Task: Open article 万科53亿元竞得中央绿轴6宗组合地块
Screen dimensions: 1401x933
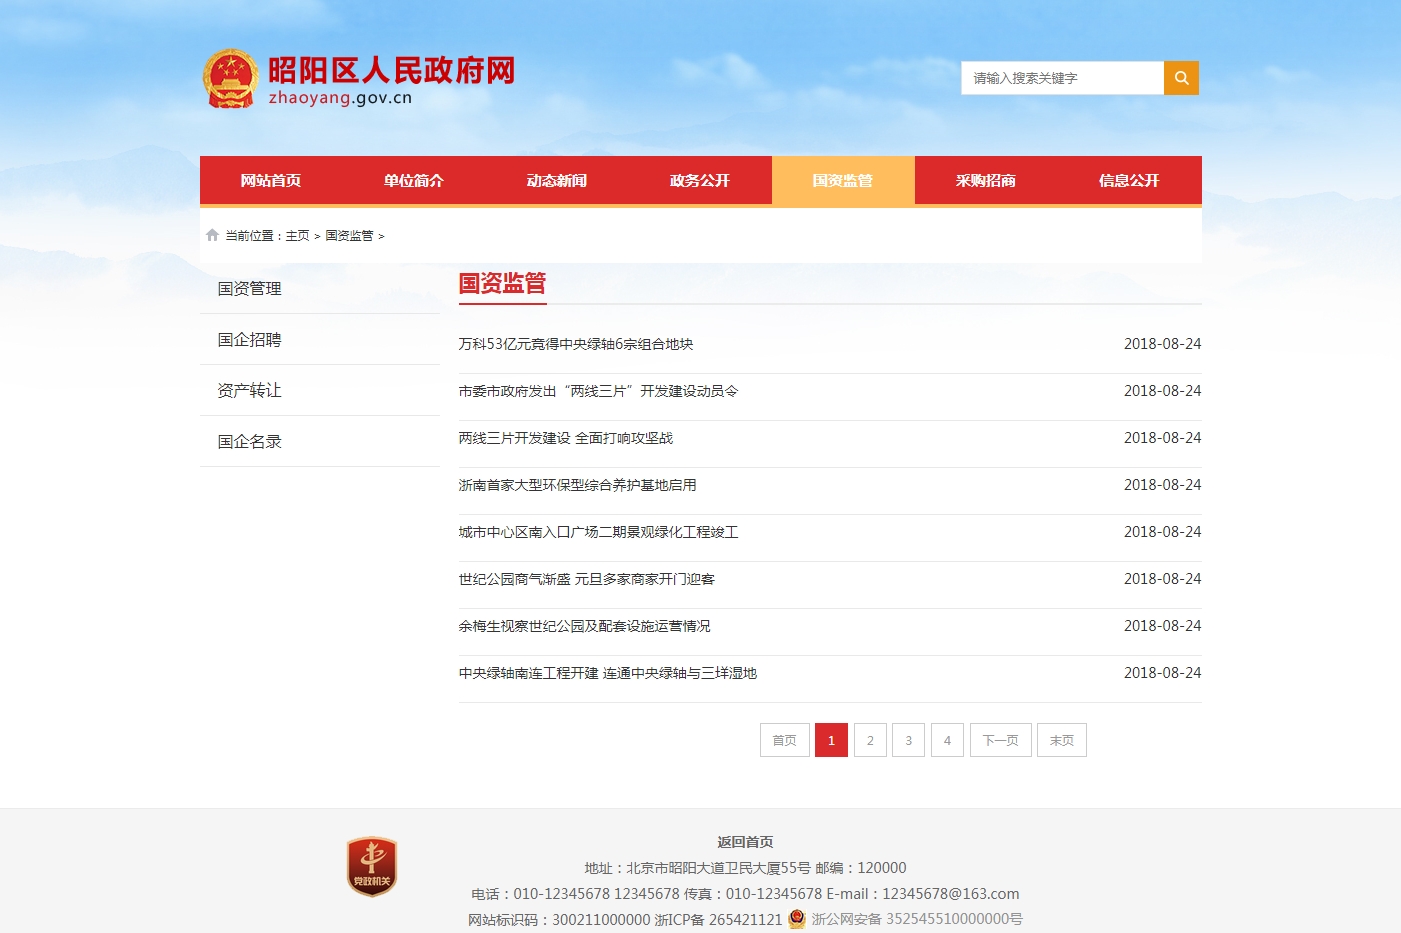Action: click(576, 344)
